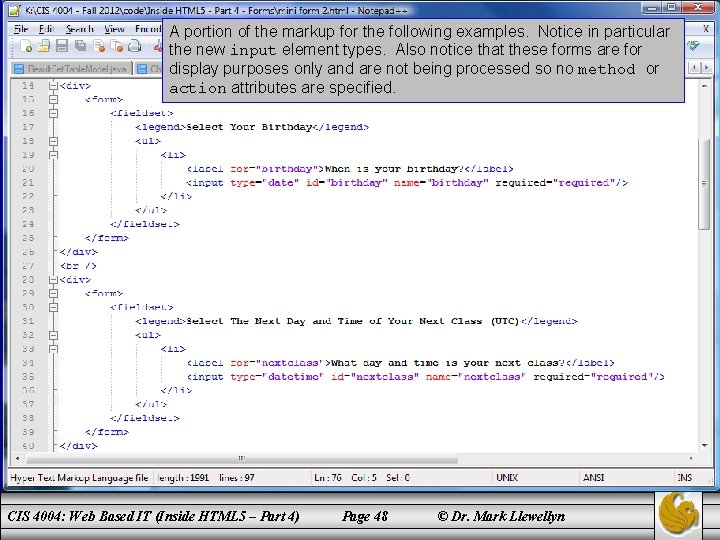Click the ResultSetTableModel.java tab's disk icon

click(x=19, y=69)
